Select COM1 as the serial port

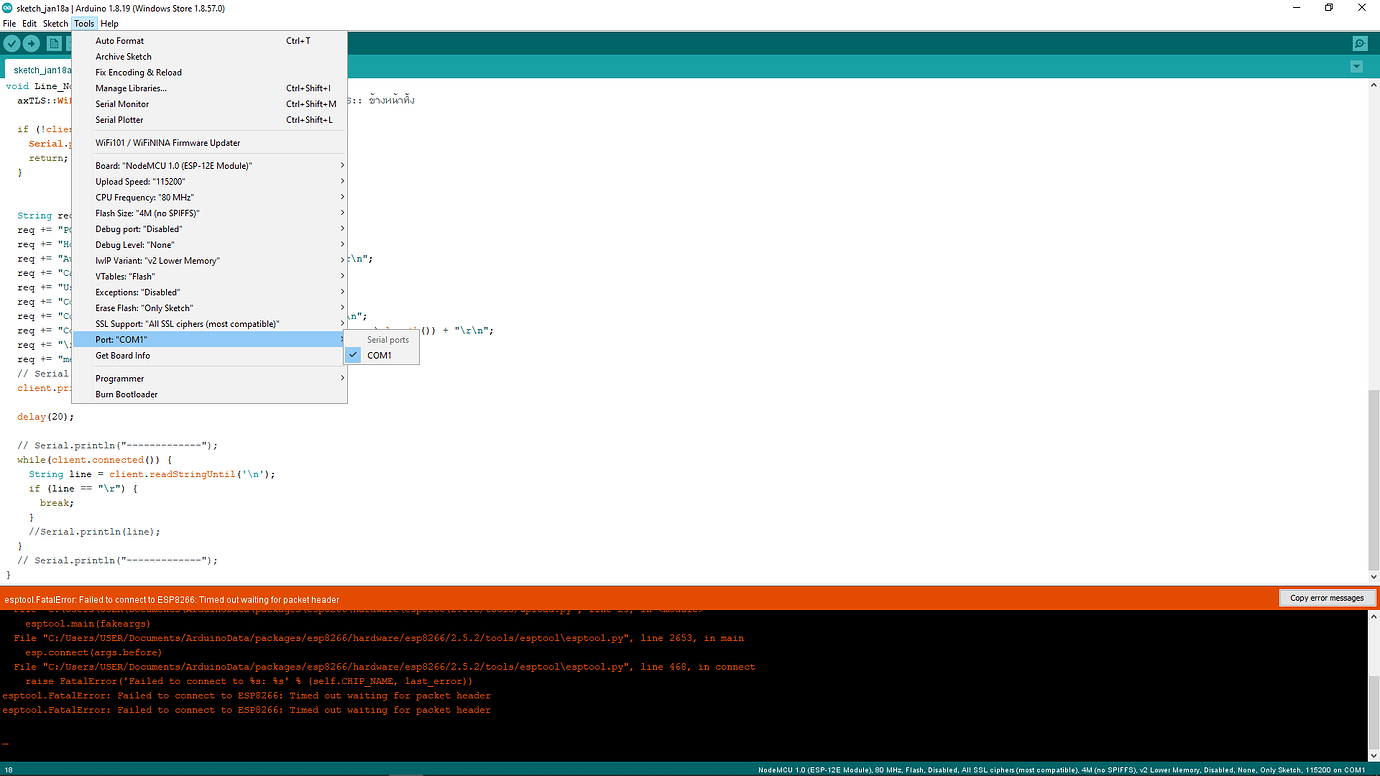[378, 355]
